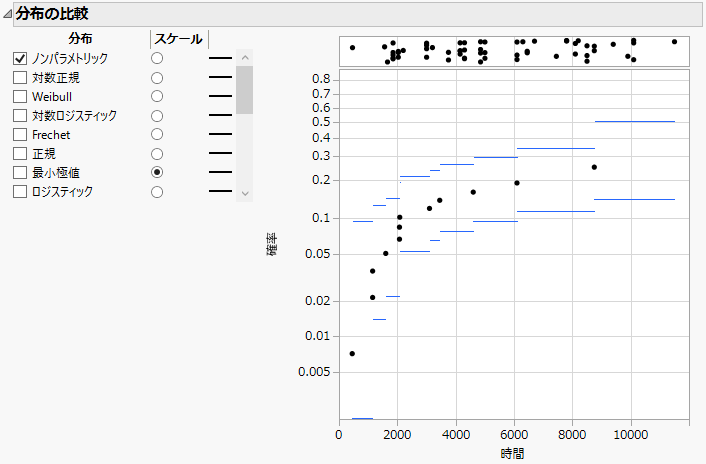706x464 pixels.
Task: Enable the Weibull distribution checkbox
Action: [20, 97]
